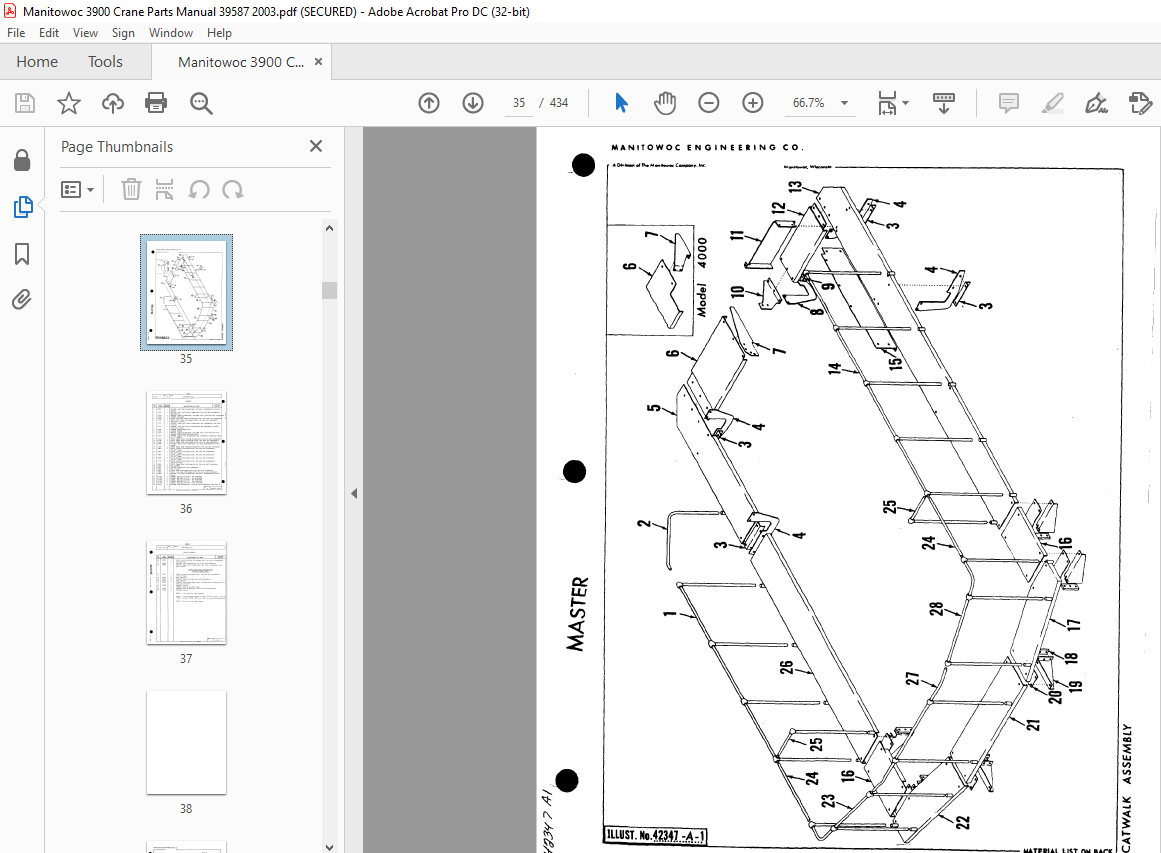Viewport: 1161px width, 853px height.
Task: Select blank page 38 thumbnail
Action: (x=186, y=743)
